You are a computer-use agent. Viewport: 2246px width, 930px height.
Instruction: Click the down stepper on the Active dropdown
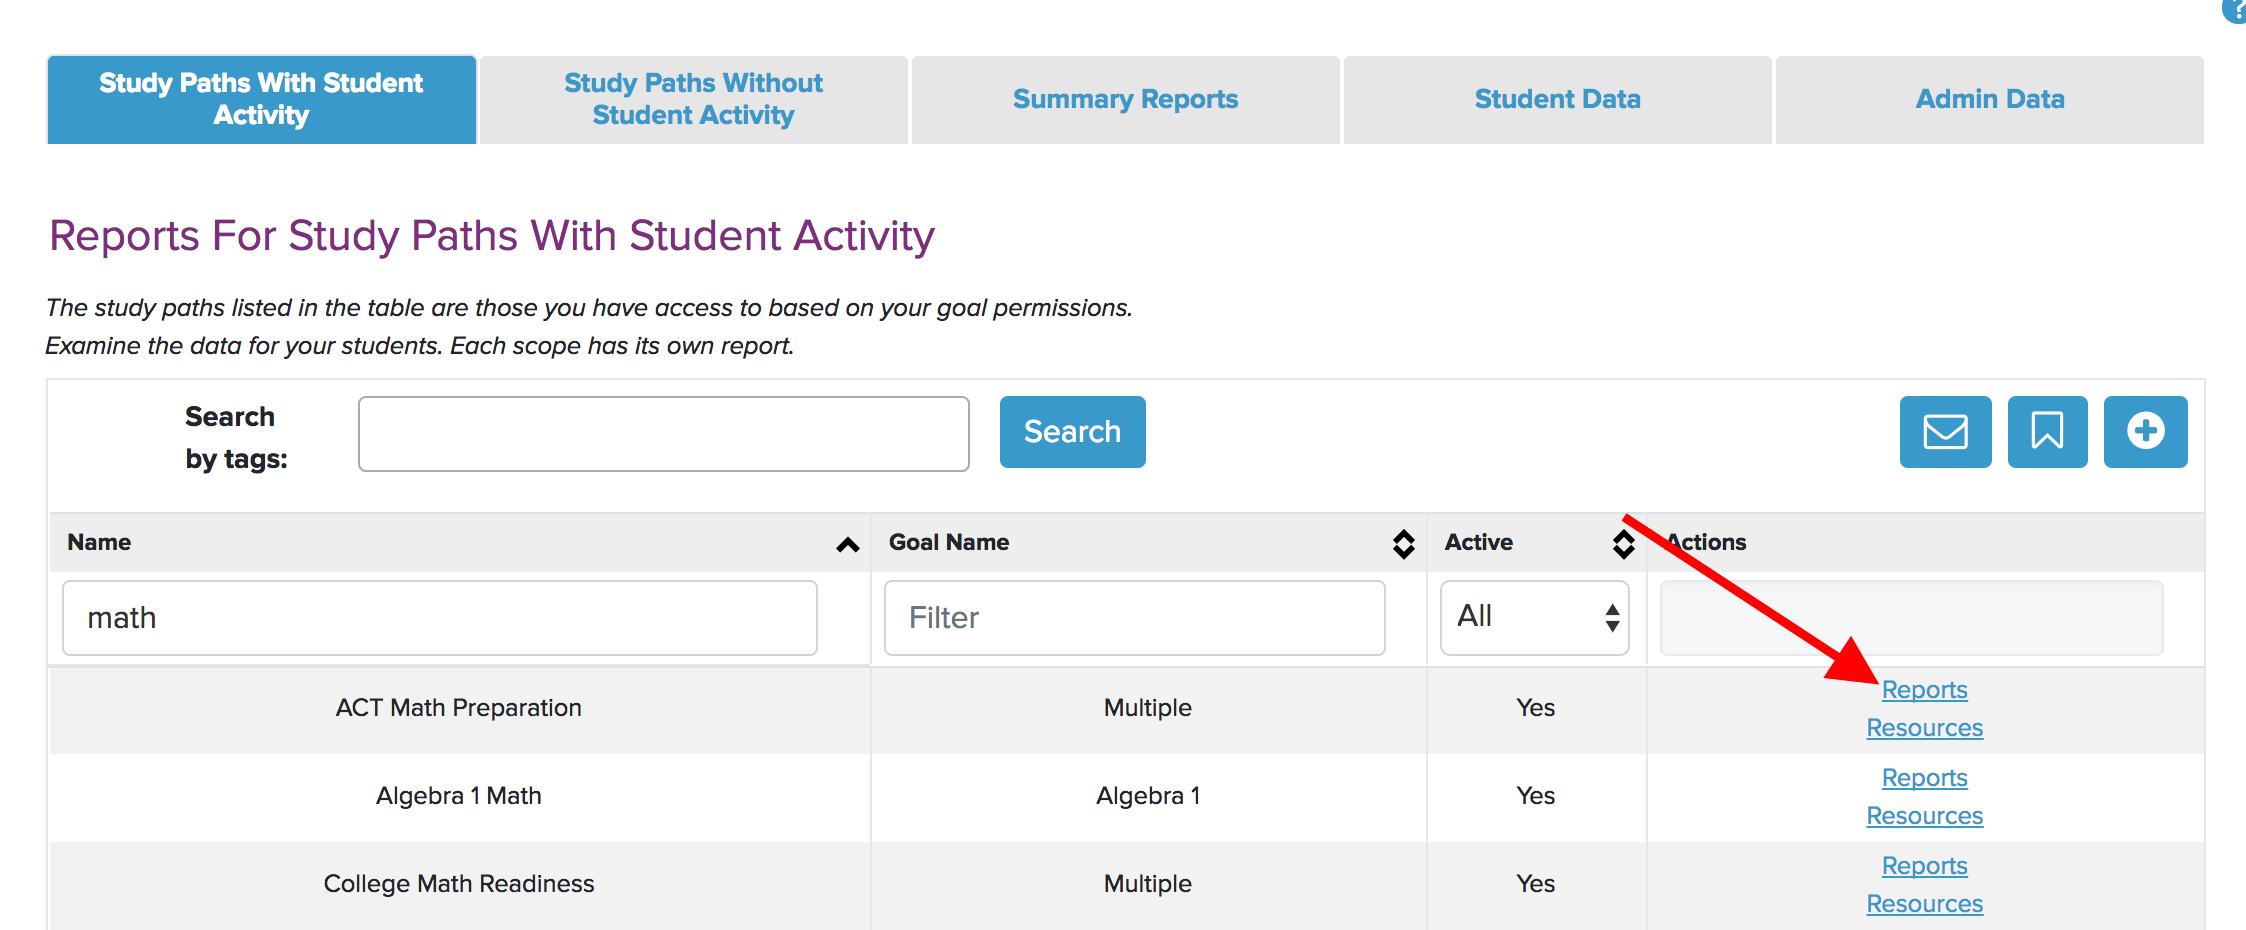[1611, 627]
